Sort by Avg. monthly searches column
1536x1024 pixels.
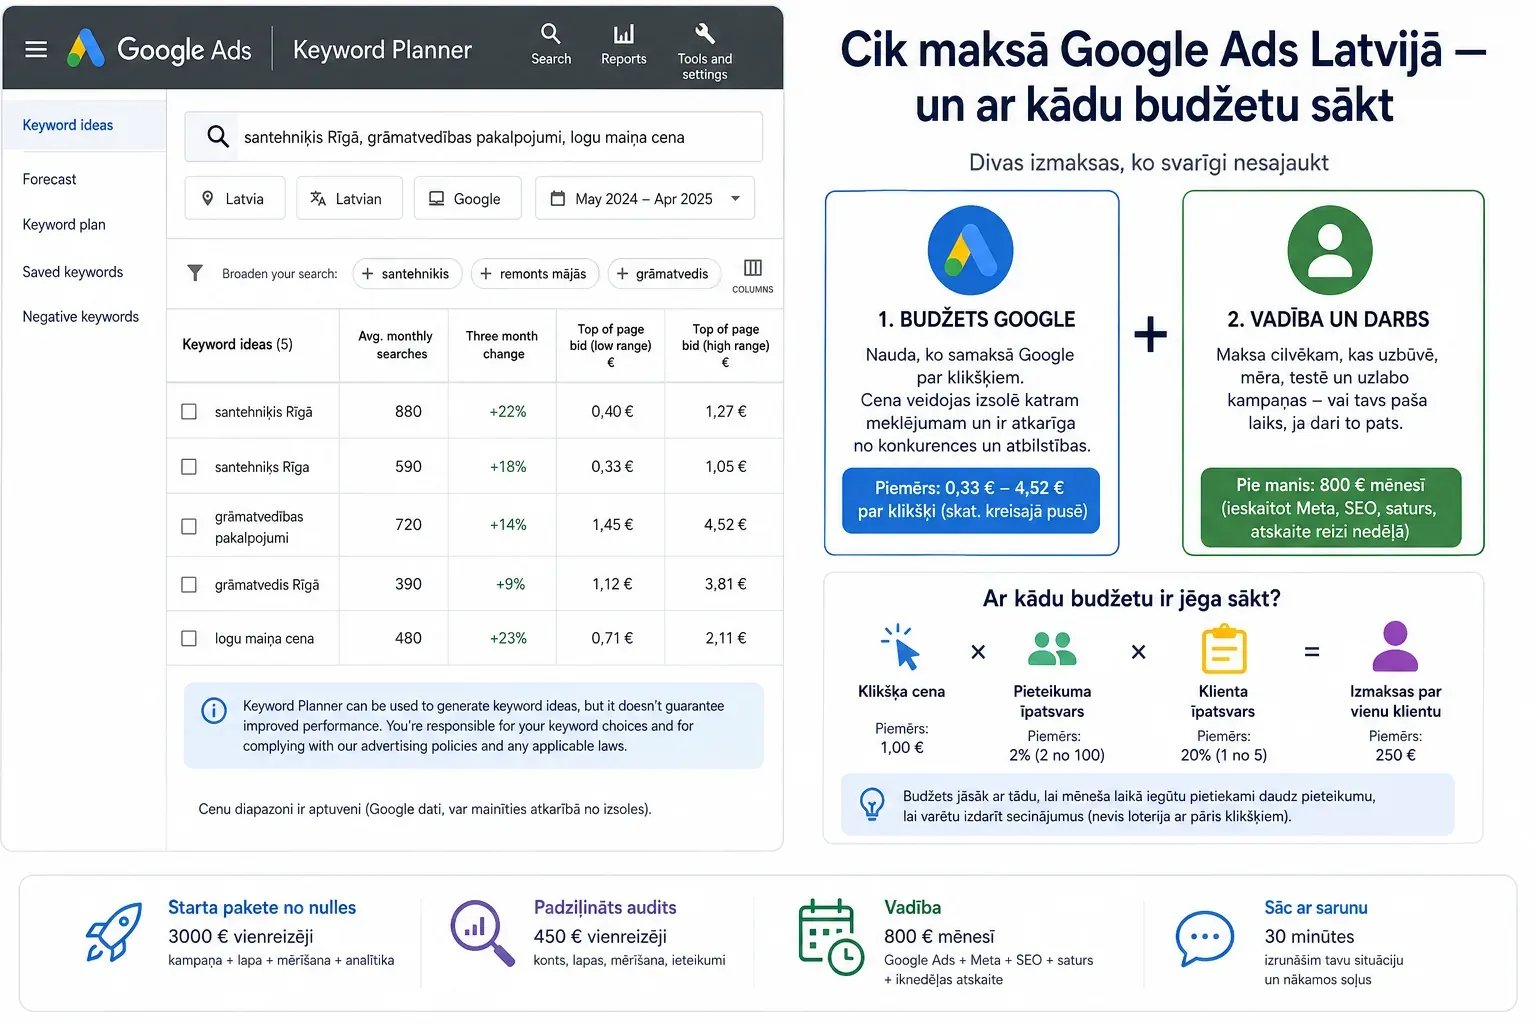[395, 344]
